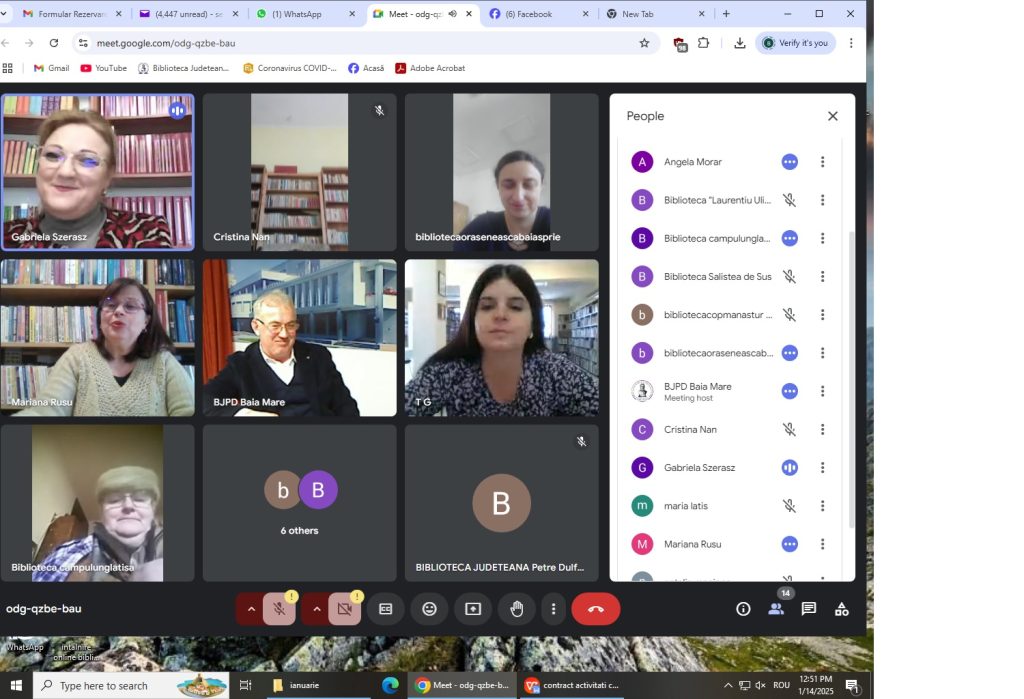Open the meeting details info icon
The height and width of the screenshot is (699, 1024).
(743, 609)
